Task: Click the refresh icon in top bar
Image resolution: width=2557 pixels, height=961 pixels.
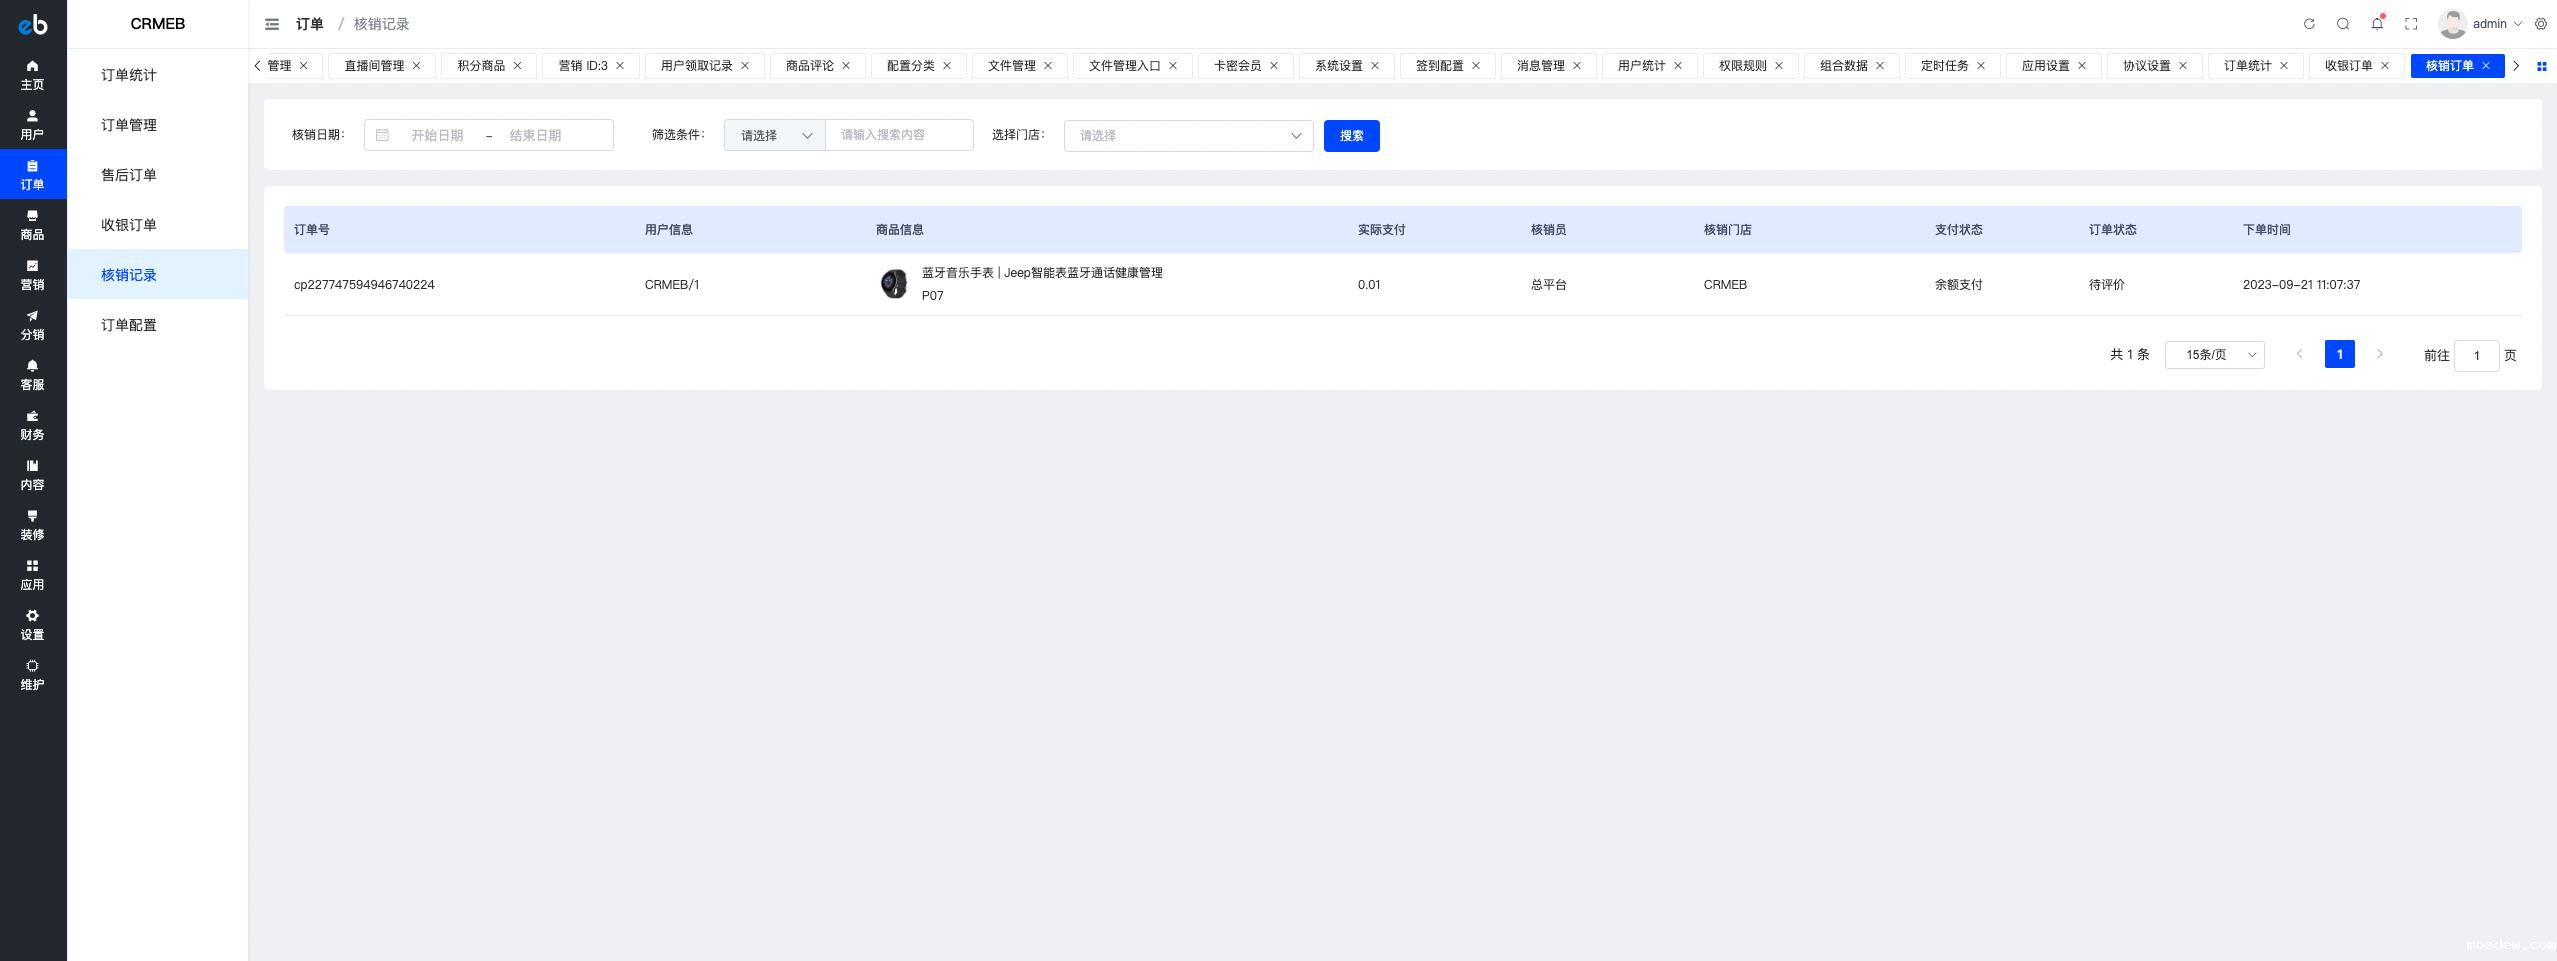Action: click(x=2309, y=24)
